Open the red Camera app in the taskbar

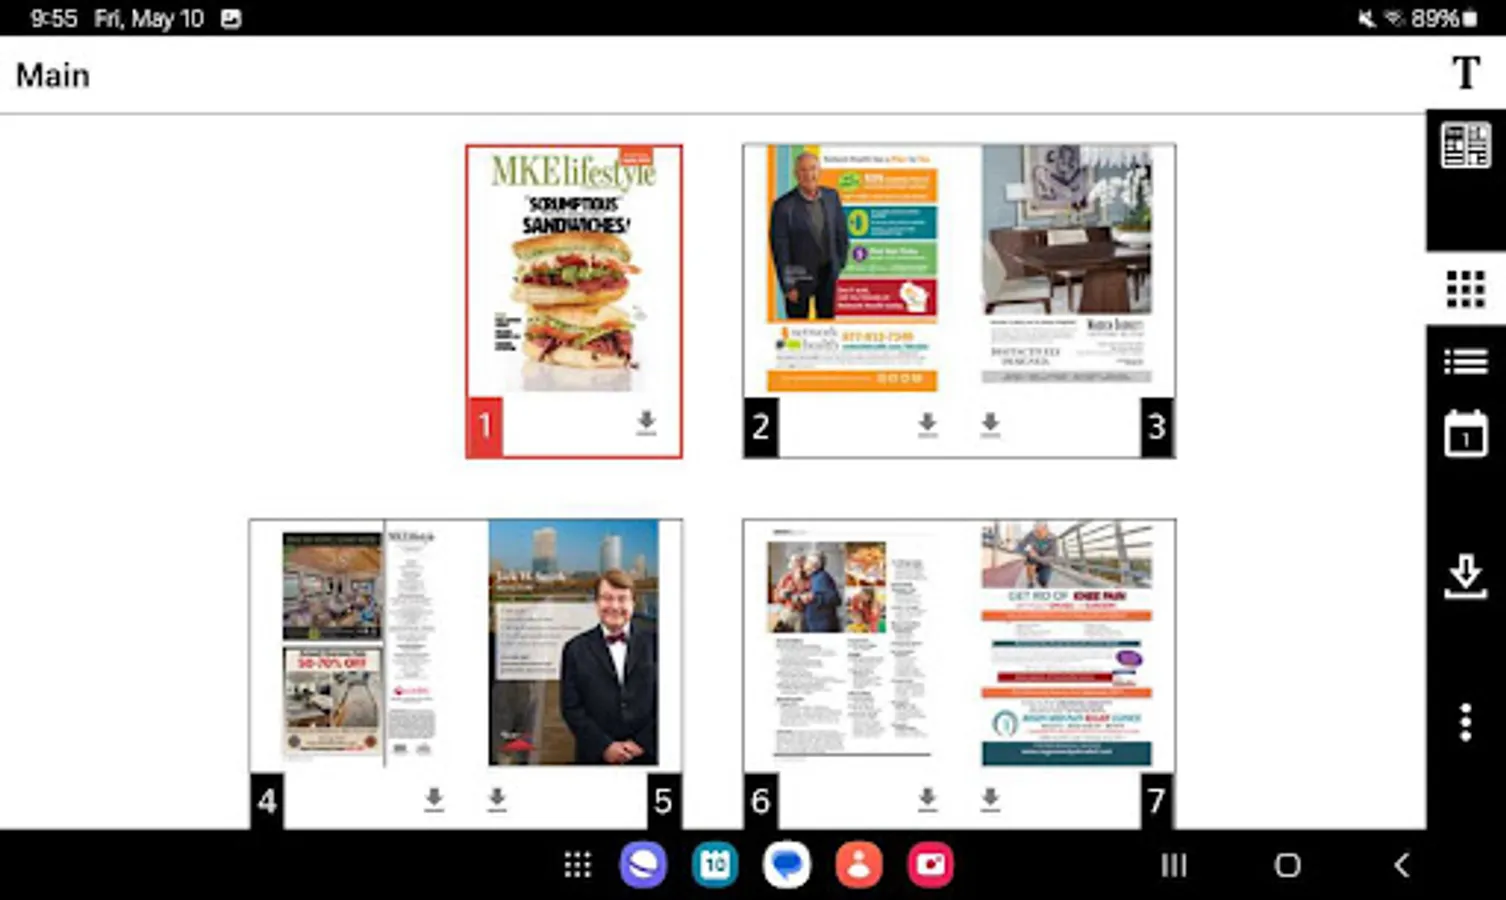click(931, 865)
